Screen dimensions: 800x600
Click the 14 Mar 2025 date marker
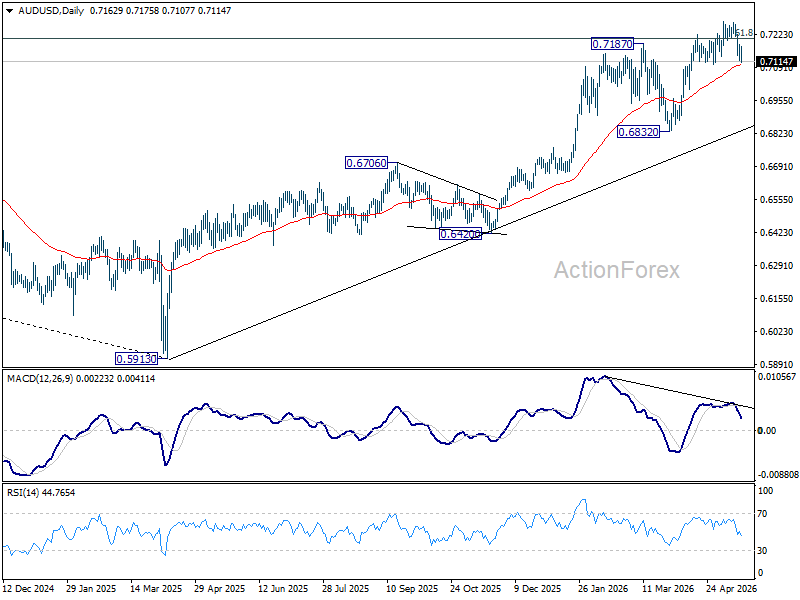(156, 588)
